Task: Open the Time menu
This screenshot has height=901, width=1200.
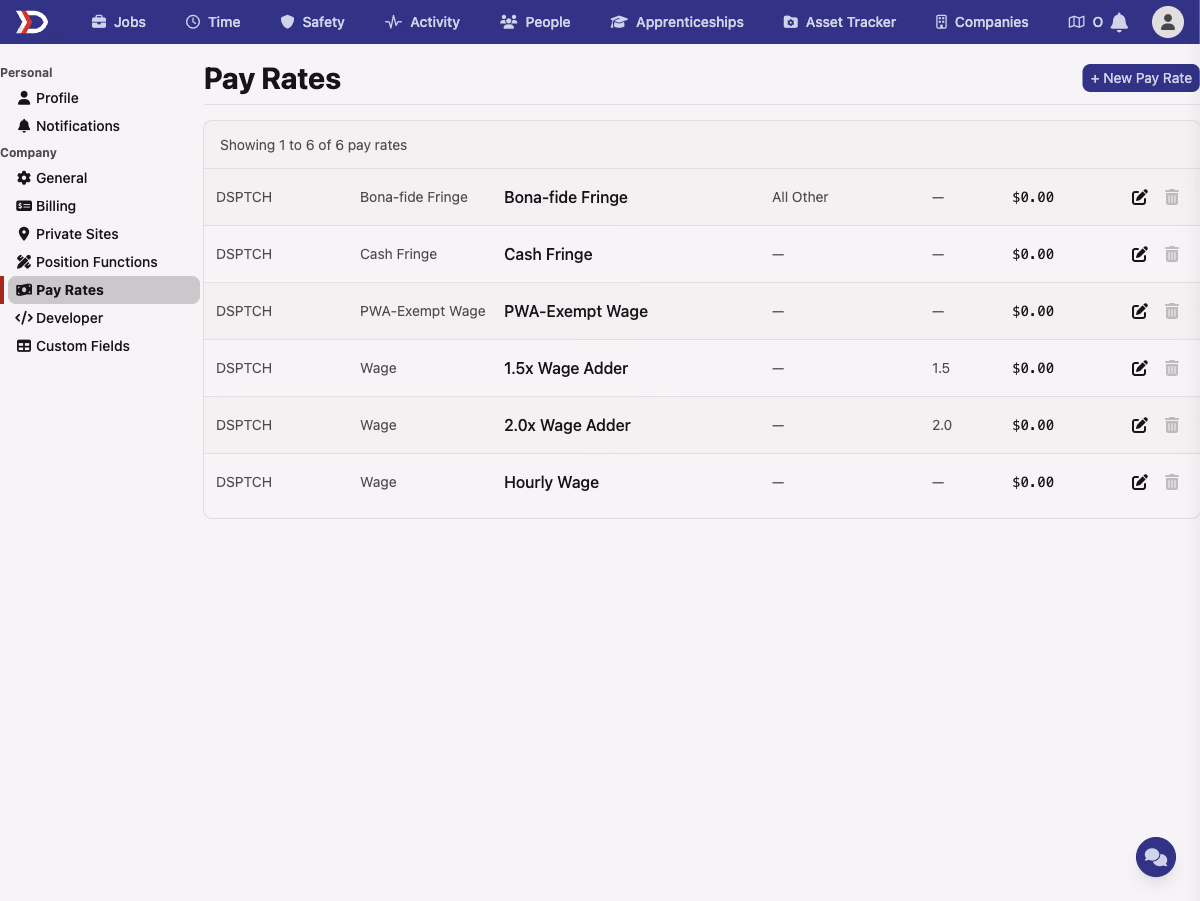Action: pos(213,22)
